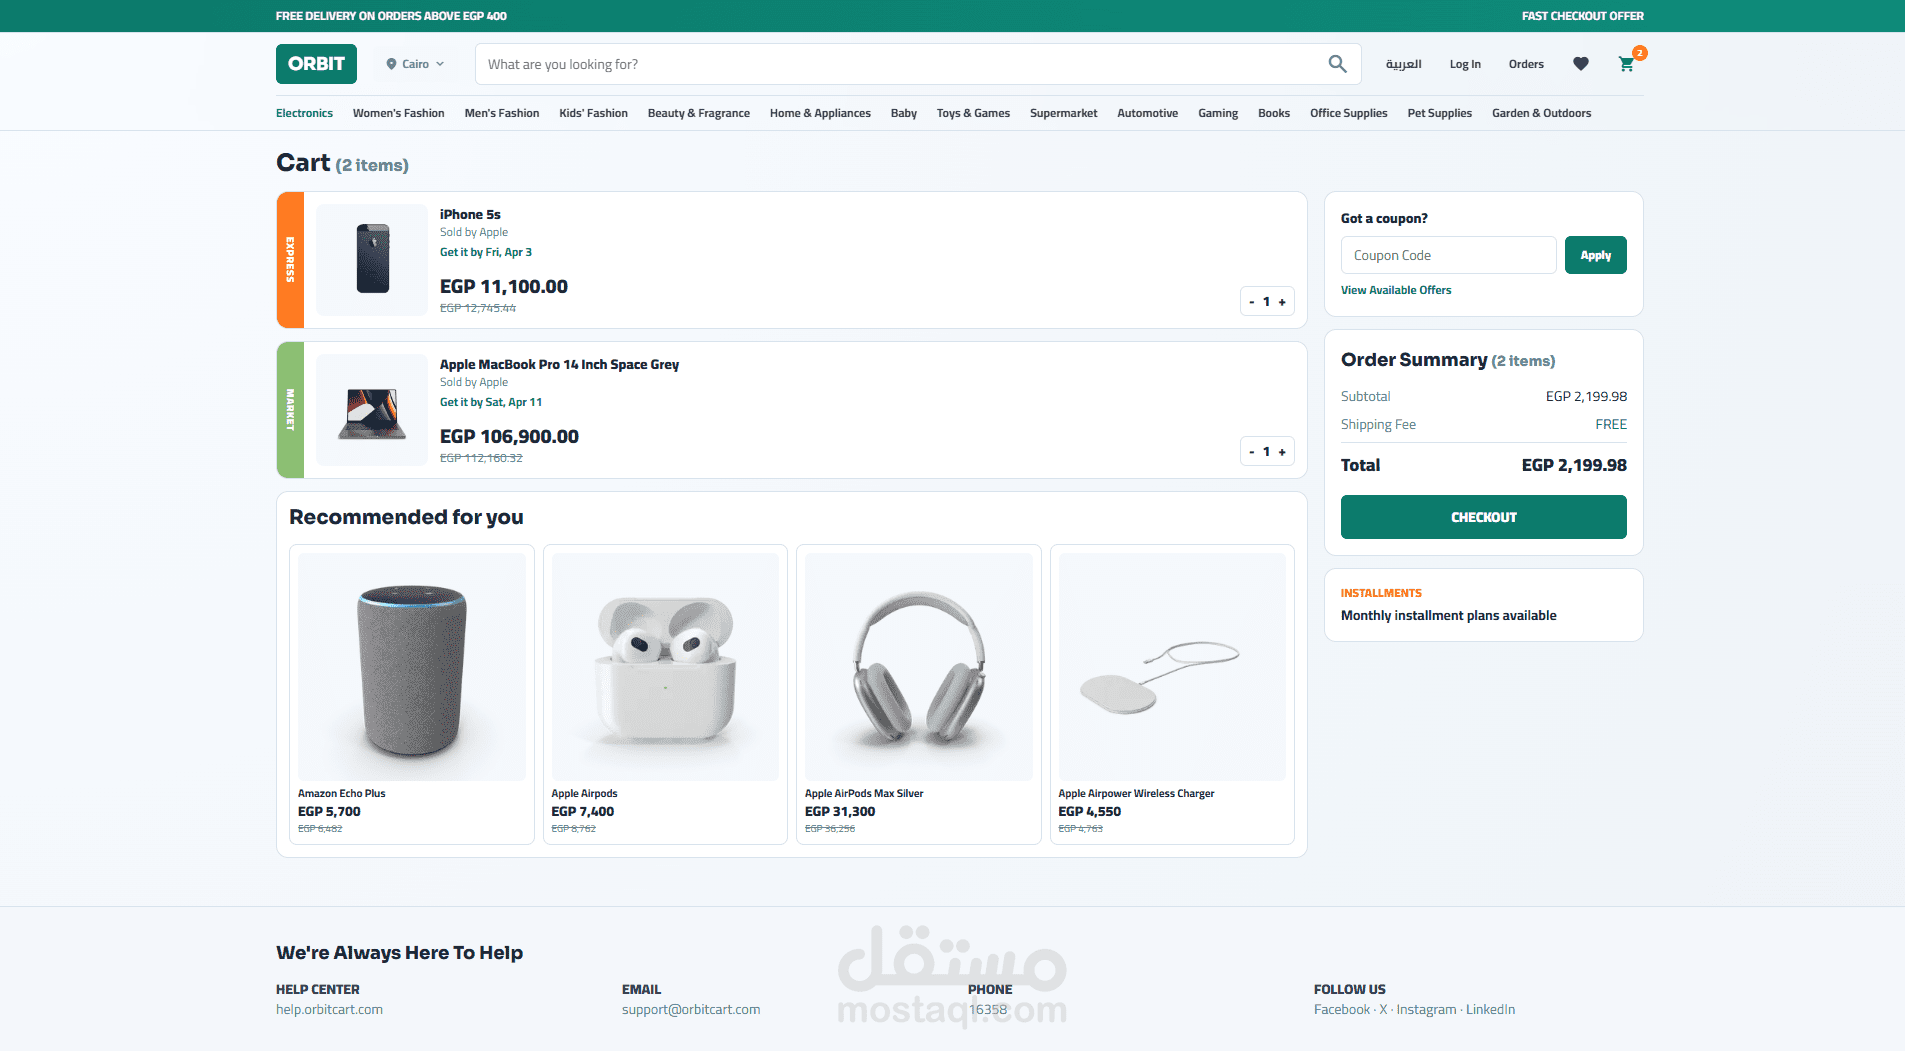Click the Log In link
Screen dimensions: 1905x1051
1465,64
